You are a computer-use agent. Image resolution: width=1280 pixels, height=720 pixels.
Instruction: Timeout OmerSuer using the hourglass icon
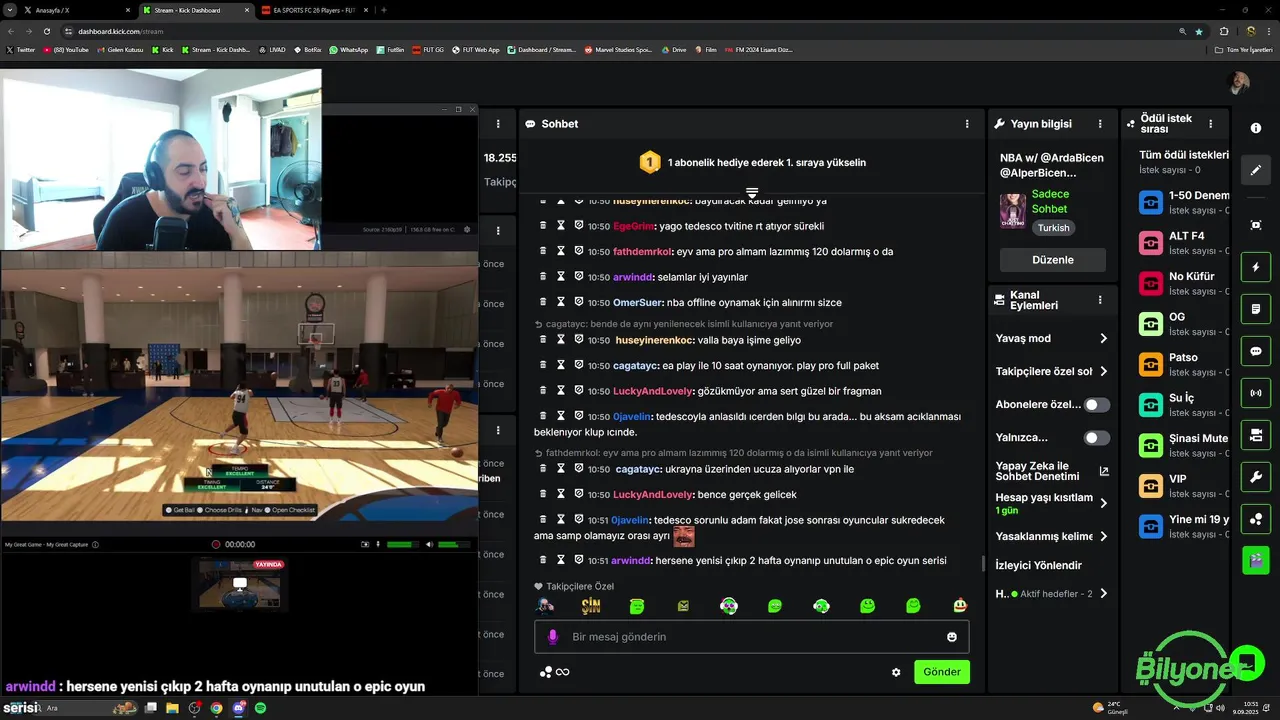tap(561, 302)
